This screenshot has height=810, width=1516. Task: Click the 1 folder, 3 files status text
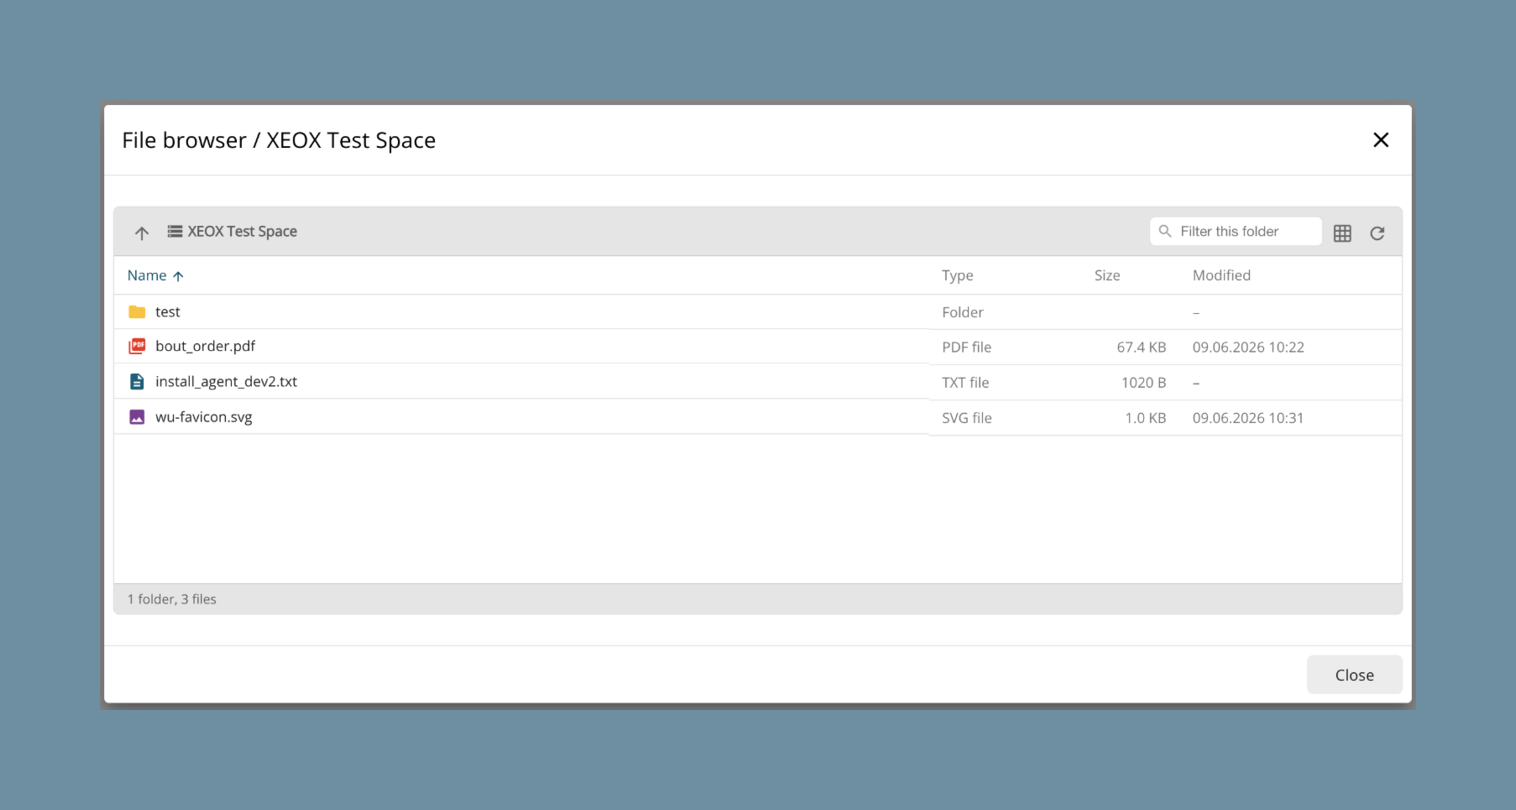coord(172,599)
